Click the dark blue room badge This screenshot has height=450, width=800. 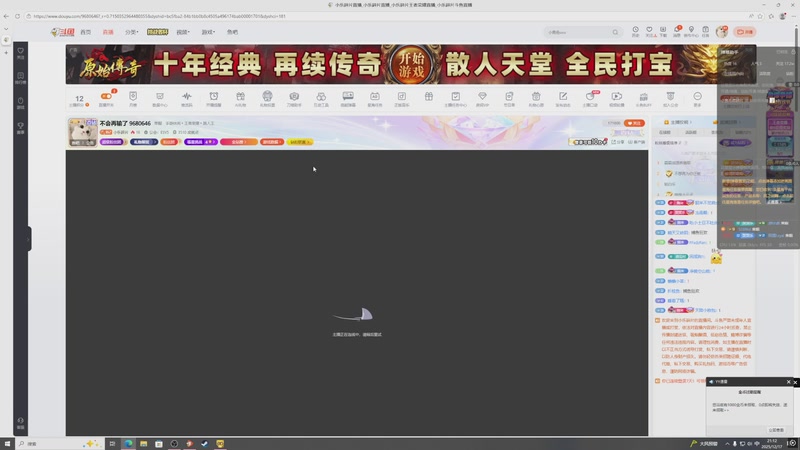[x=144, y=142]
